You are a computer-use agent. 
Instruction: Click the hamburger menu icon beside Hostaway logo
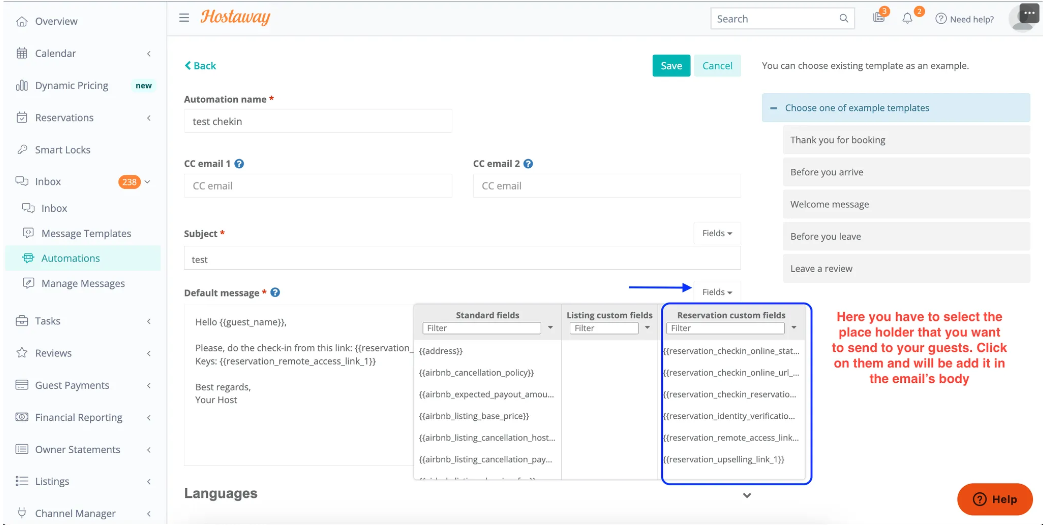click(x=184, y=18)
